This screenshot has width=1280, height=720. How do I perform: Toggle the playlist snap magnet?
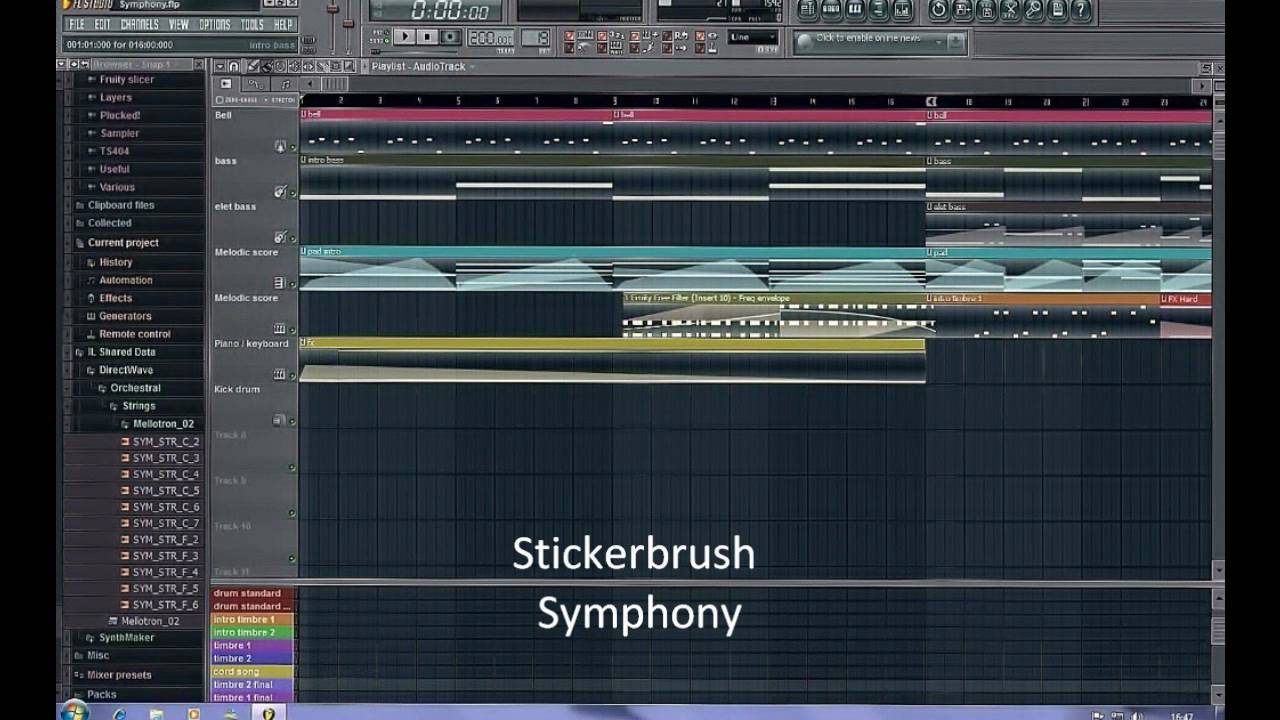[234, 67]
